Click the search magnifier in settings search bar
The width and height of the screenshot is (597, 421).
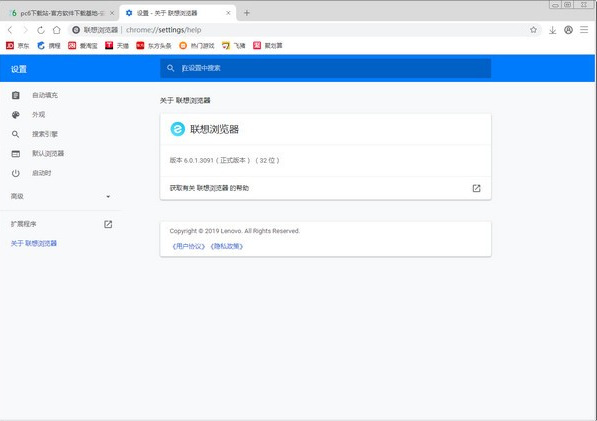click(x=171, y=68)
